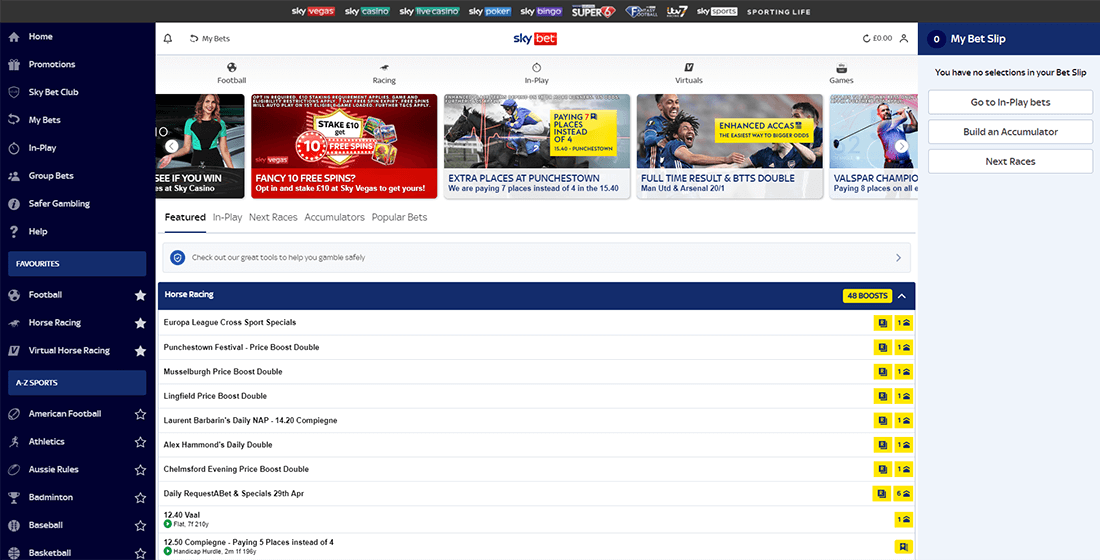Image resolution: width=1100 pixels, height=560 pixels.
Task: Click the Promotions gift icon
Action: [x=14, y=65]
